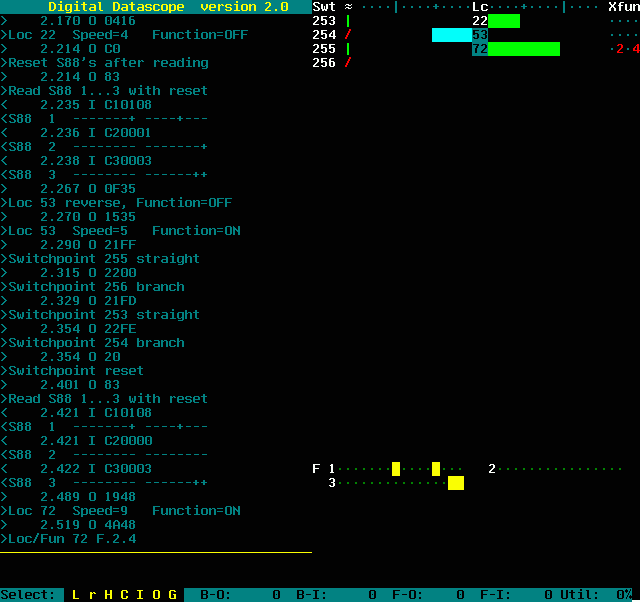
Task: Click switch number 254 in the Swt list
Action: click(324, 35)
